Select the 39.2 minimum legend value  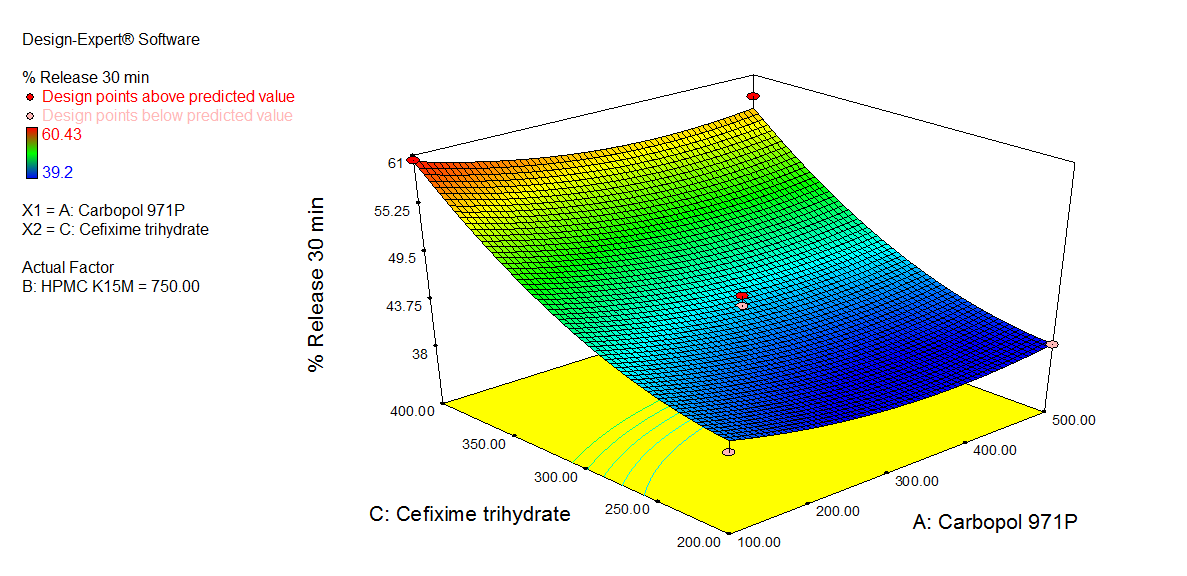coord(57,172)
